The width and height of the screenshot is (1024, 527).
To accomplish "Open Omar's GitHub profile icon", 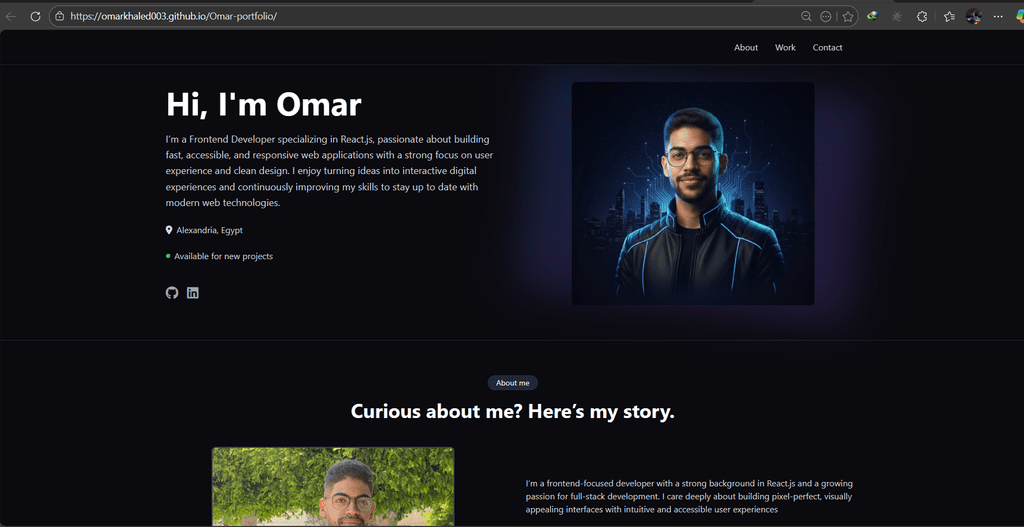I will [x=172, y=293].
